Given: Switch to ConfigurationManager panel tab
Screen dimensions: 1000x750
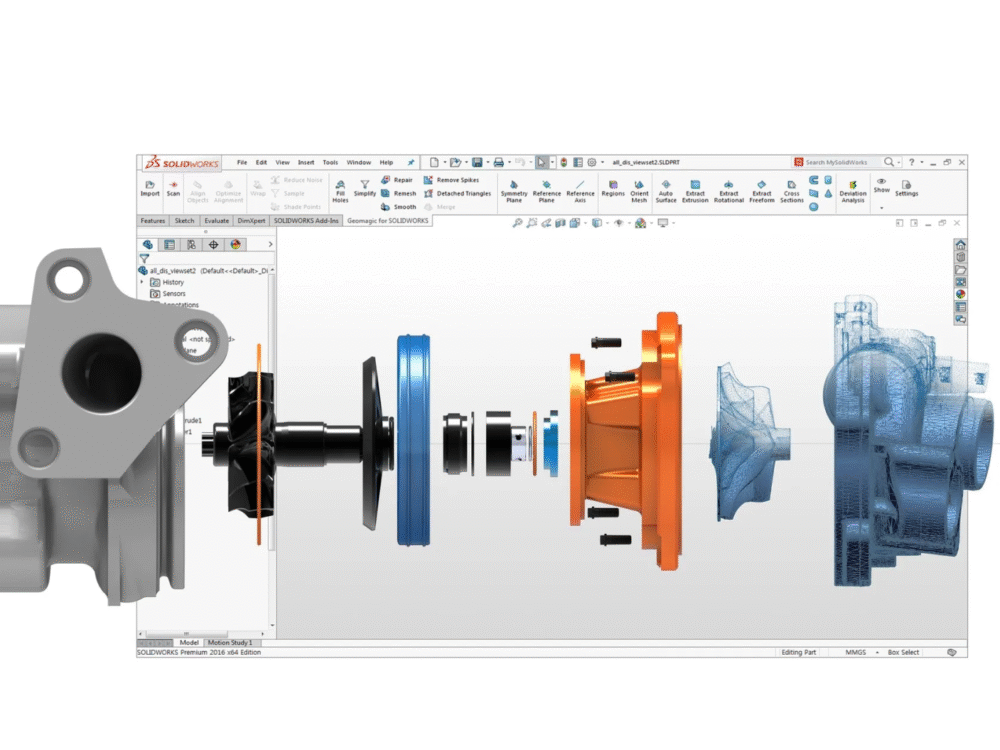Looking at the screenshot, I should pyautogui.click(x=191, y=244).
